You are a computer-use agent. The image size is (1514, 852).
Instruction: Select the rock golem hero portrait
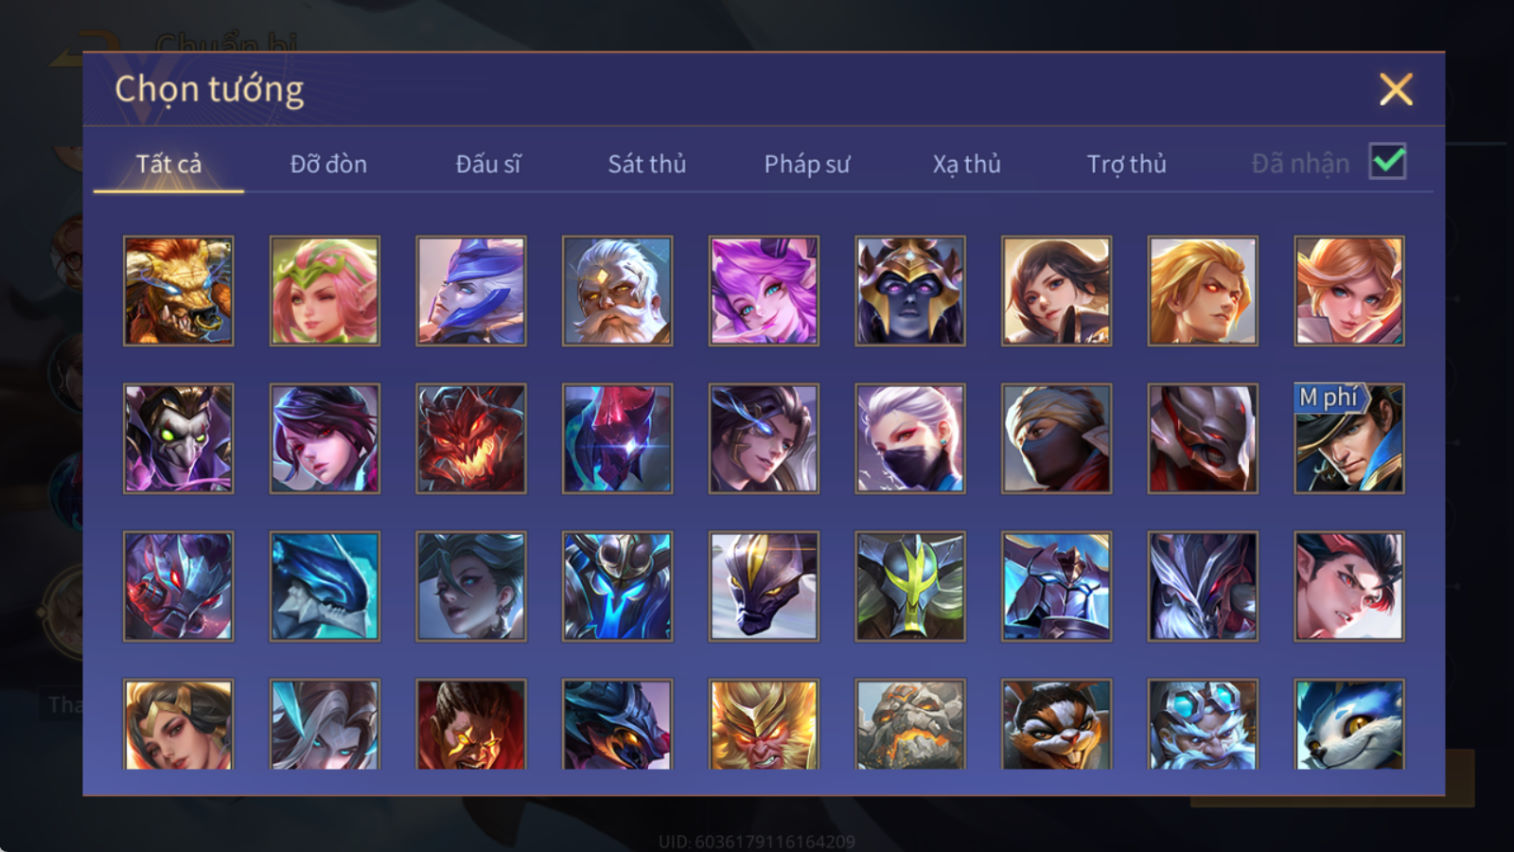tap(910, 724)
